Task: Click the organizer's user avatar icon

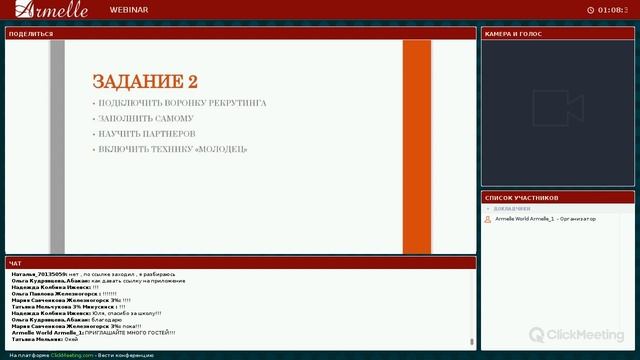Action: pos(487,219)
